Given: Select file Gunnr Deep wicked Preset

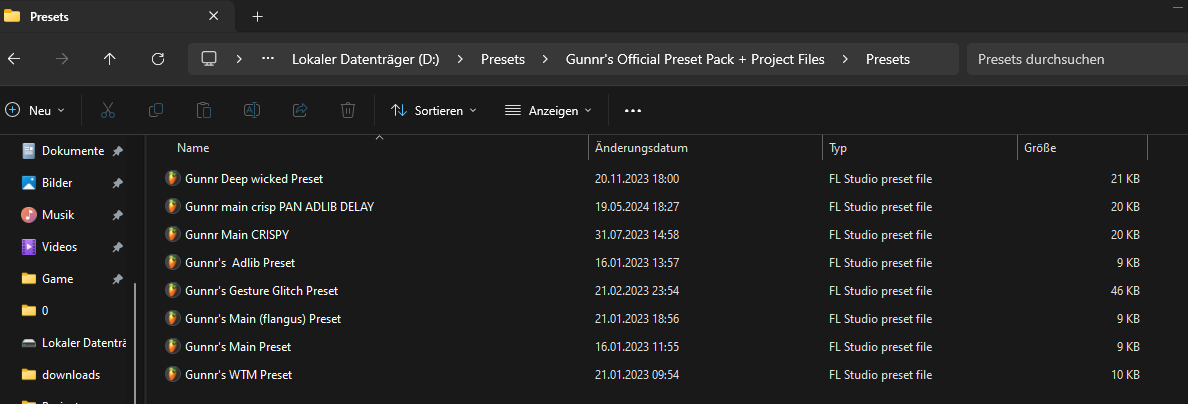Looking at the screenshot, I should (254, 179).
